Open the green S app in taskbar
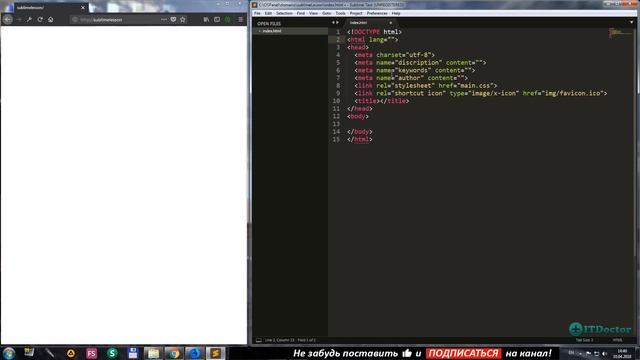 112,353
